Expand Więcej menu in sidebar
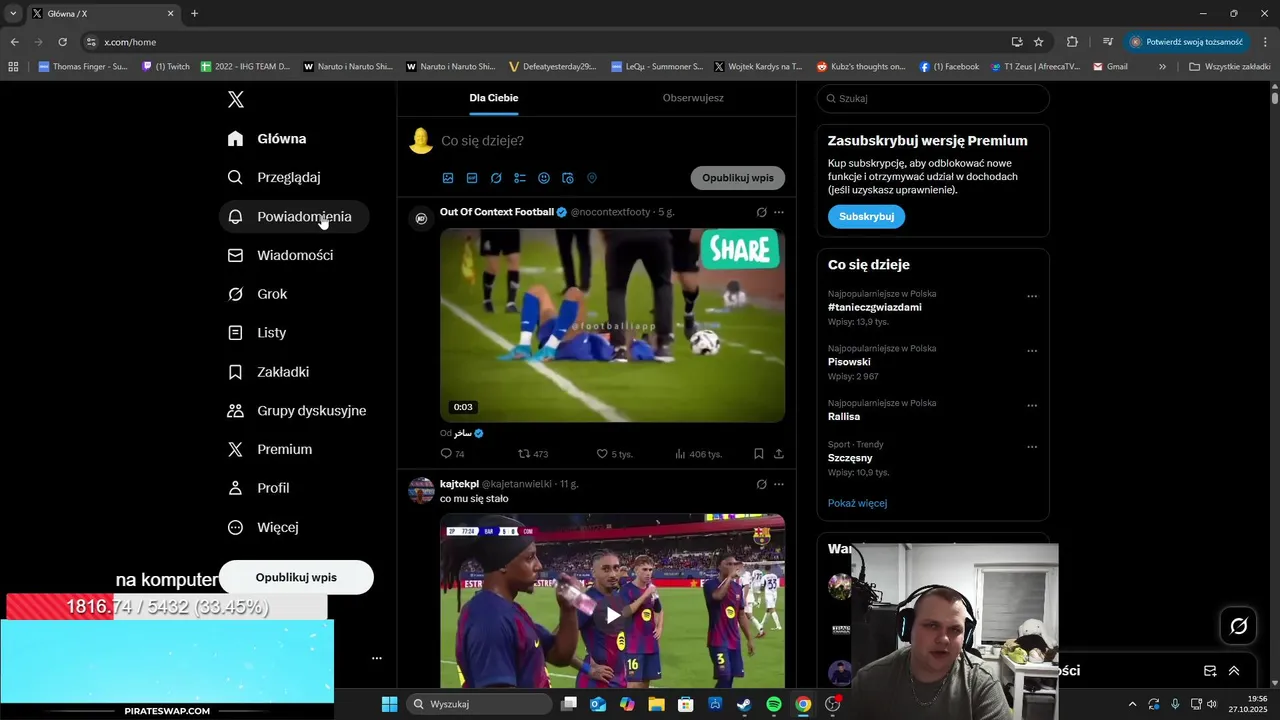Image resolution: width=1280 pixels, height=720 pixels. (263, 528)
